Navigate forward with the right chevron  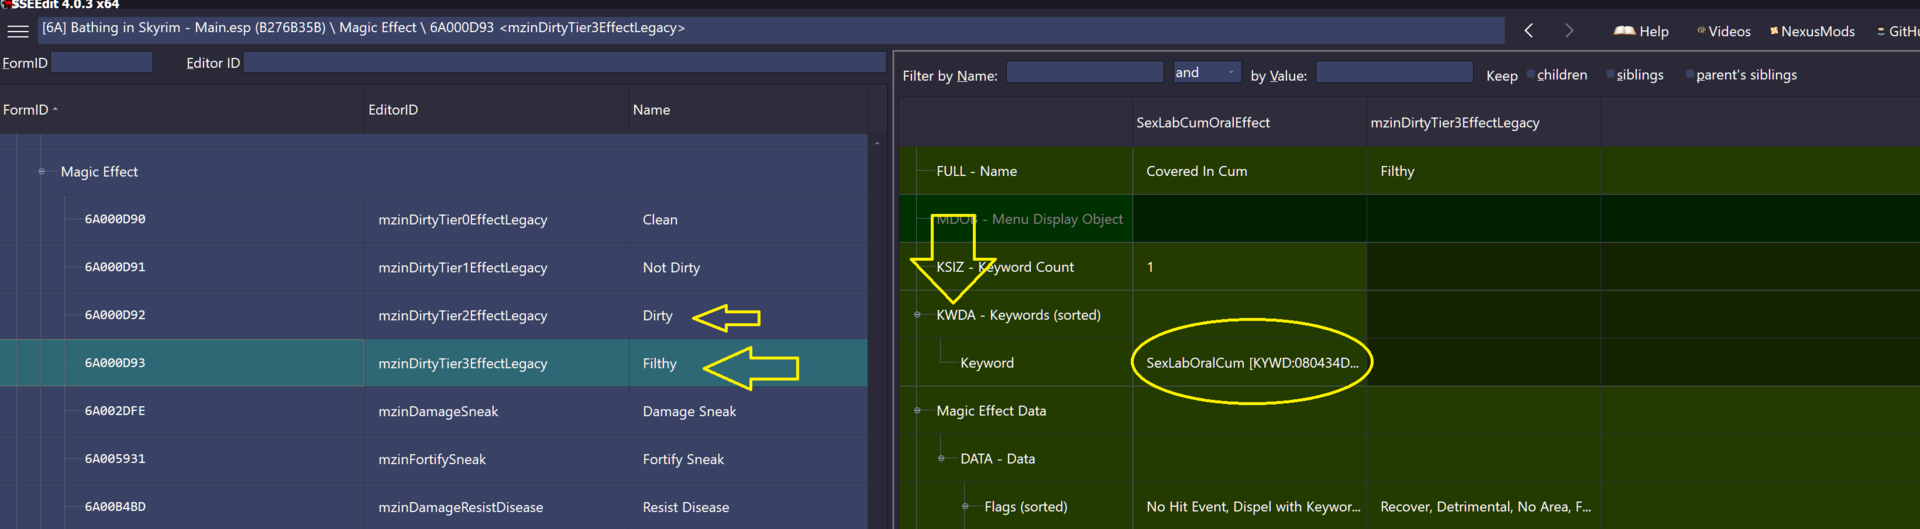(x=1569, y=31)
